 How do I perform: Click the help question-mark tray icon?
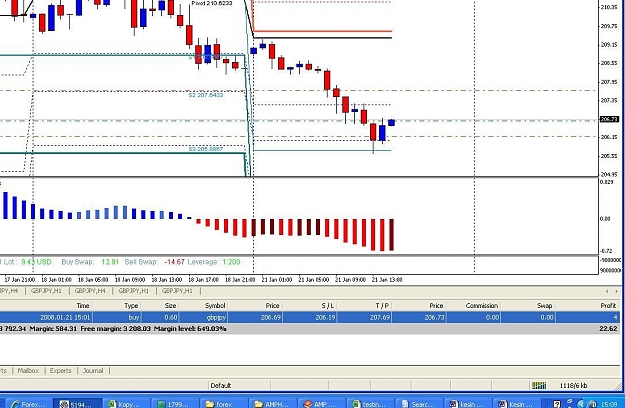557,404
